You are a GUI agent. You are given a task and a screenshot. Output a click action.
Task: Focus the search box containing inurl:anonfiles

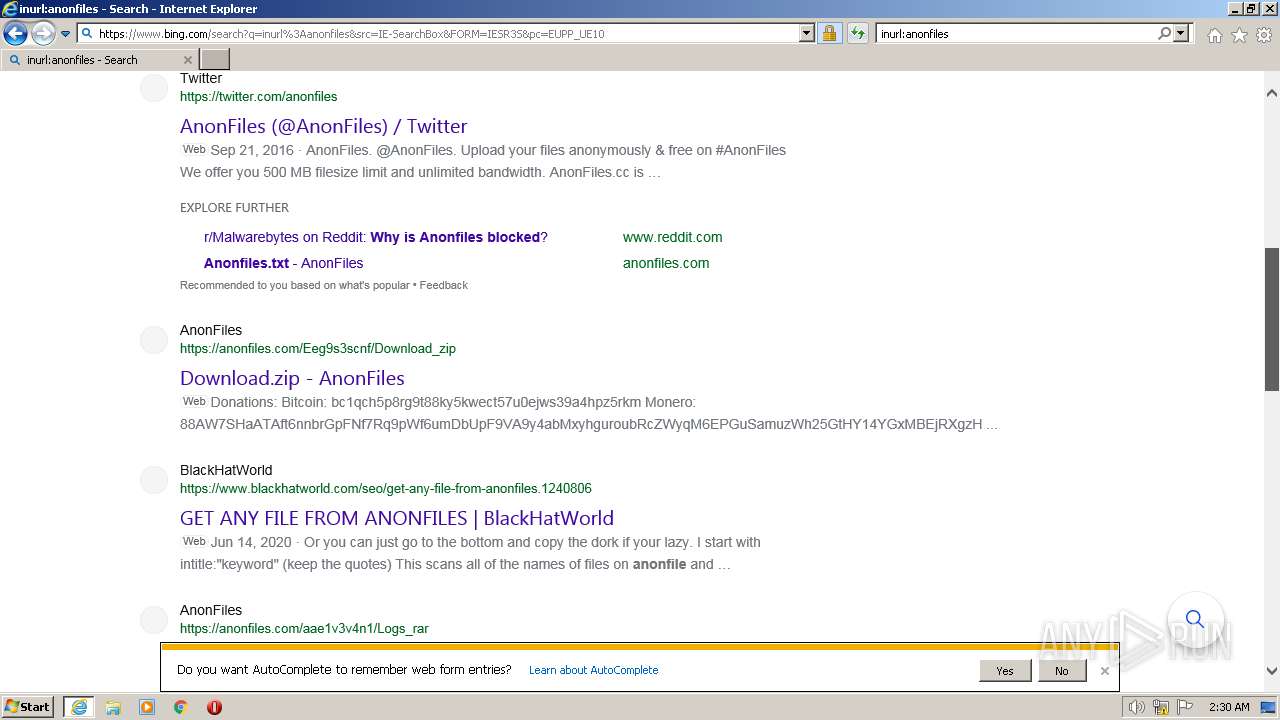pyautogui.click(x=1015, y=34)
